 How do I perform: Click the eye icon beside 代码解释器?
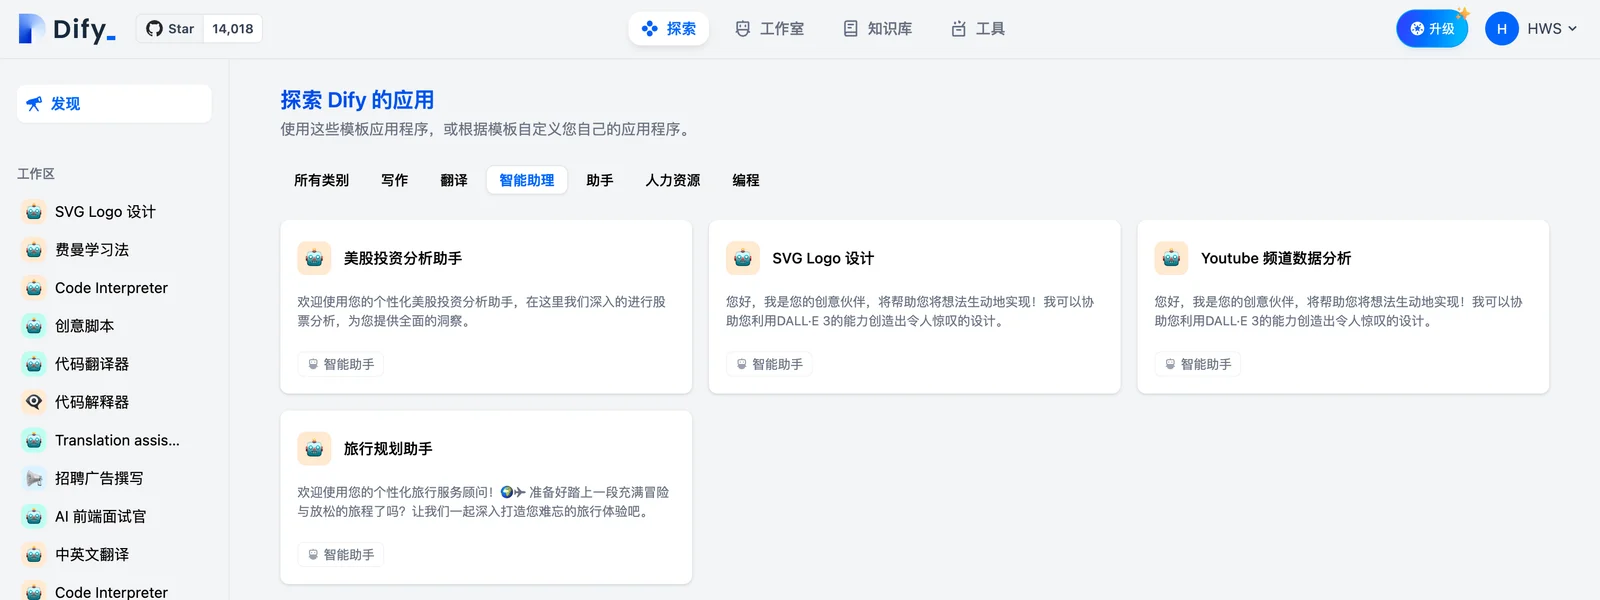pyautogui.click(x=34, y=402)
